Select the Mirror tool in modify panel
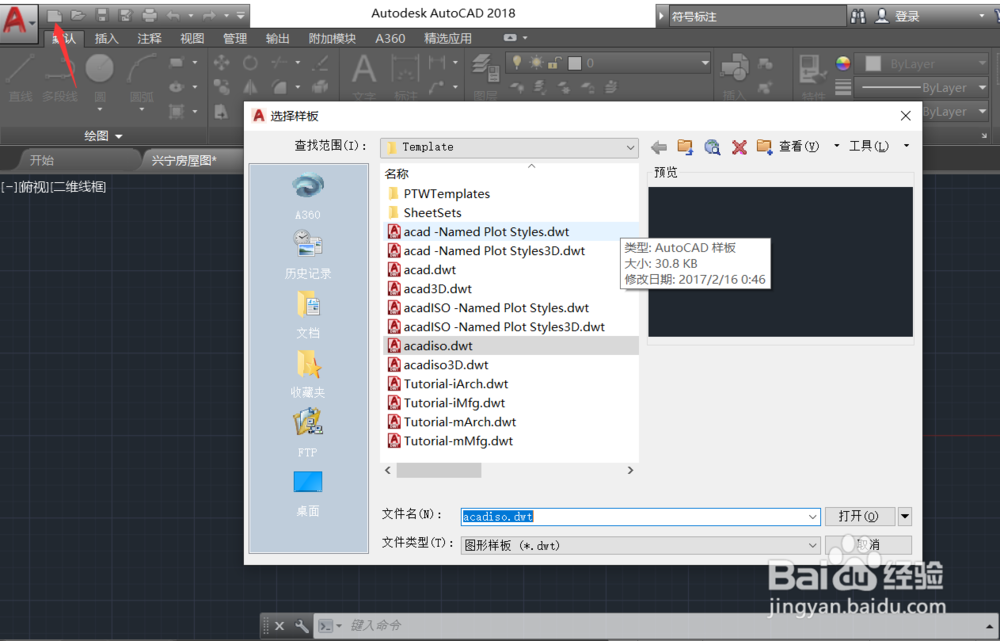This screenshot has width=1000, height=641. pos(250,86)
